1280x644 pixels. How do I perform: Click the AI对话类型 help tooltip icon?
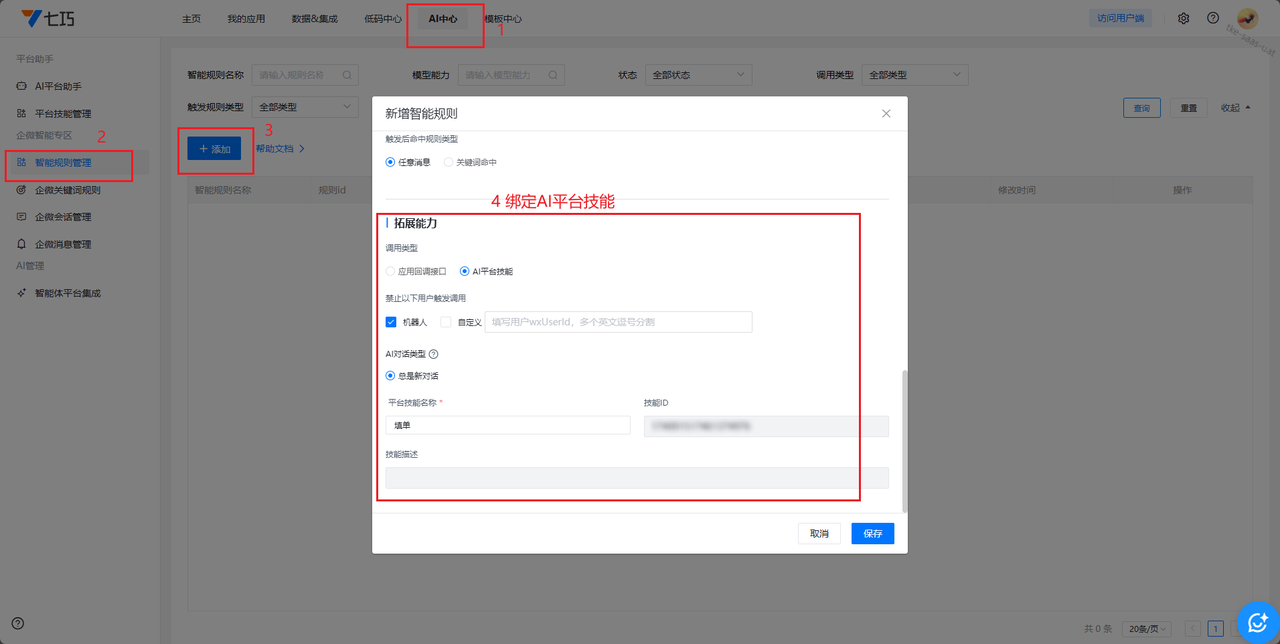[433, 354]
